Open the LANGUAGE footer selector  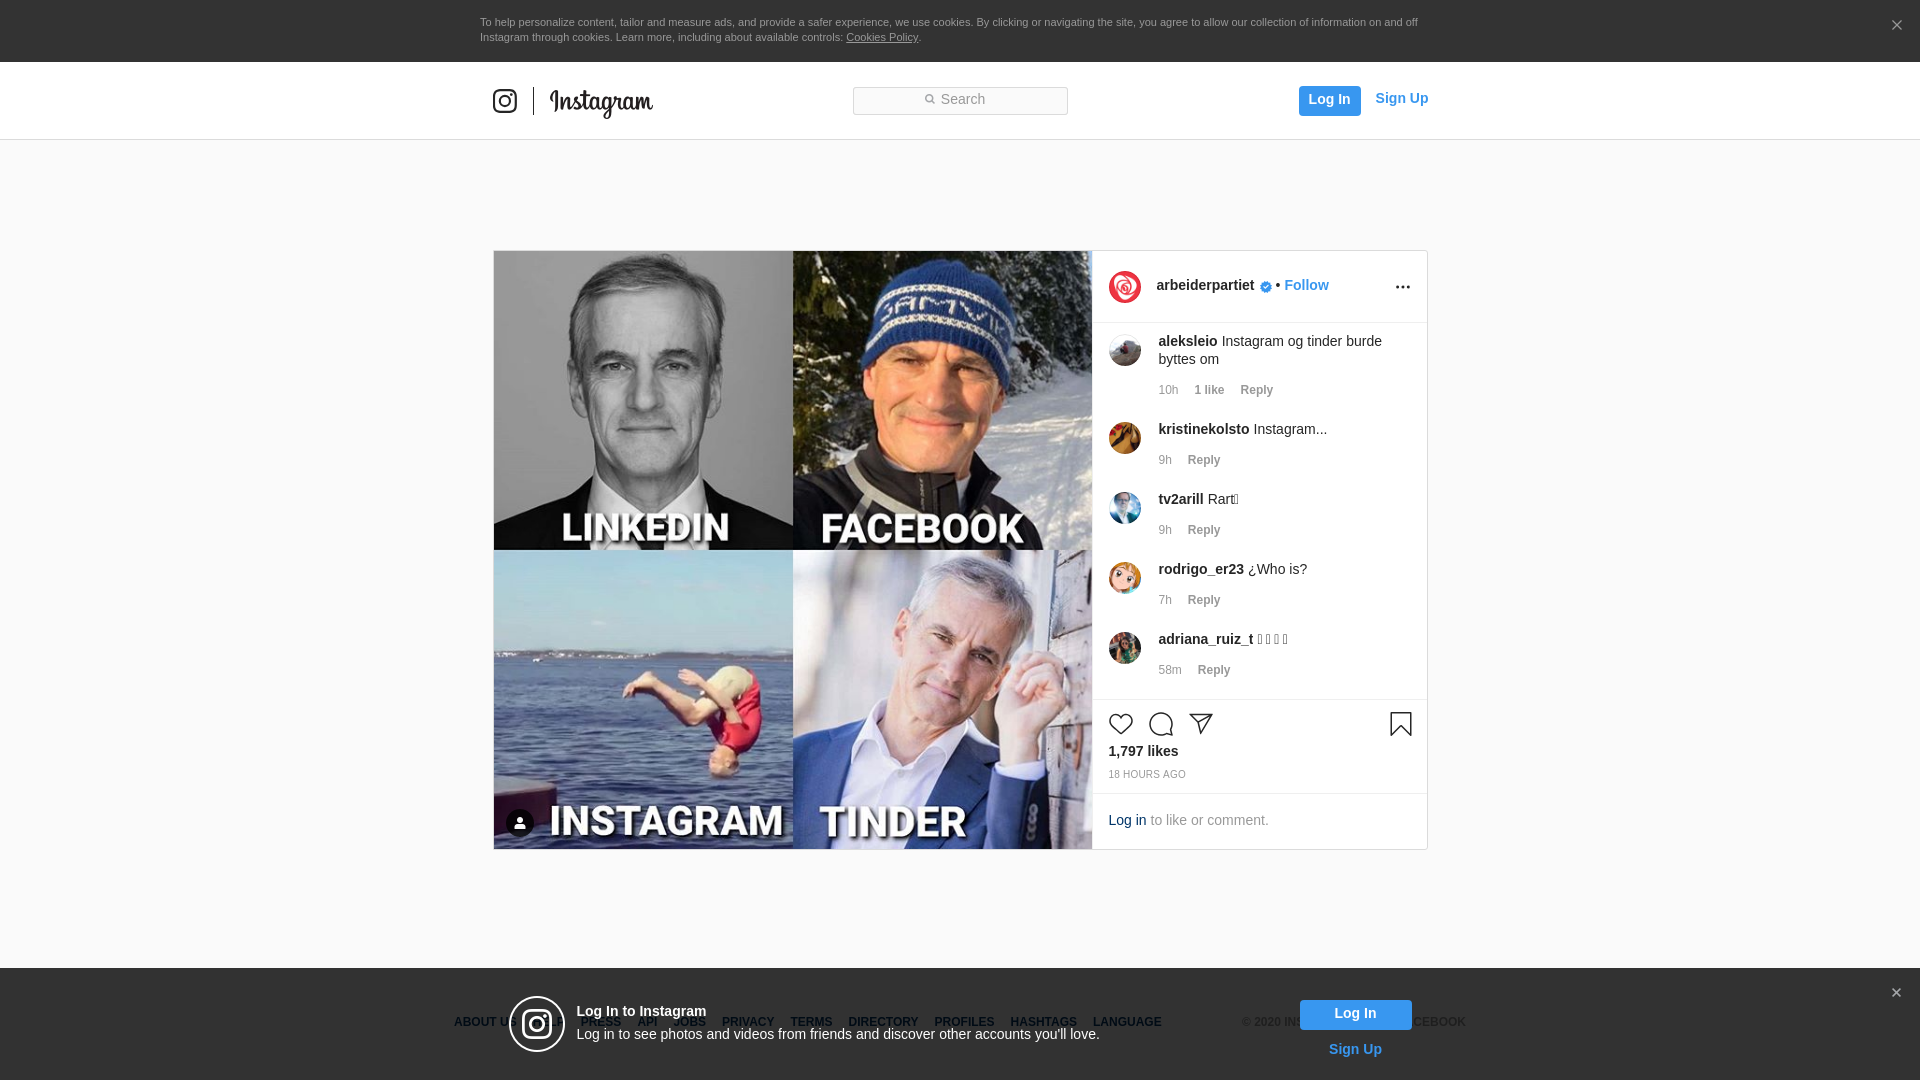(1127, 1022)
